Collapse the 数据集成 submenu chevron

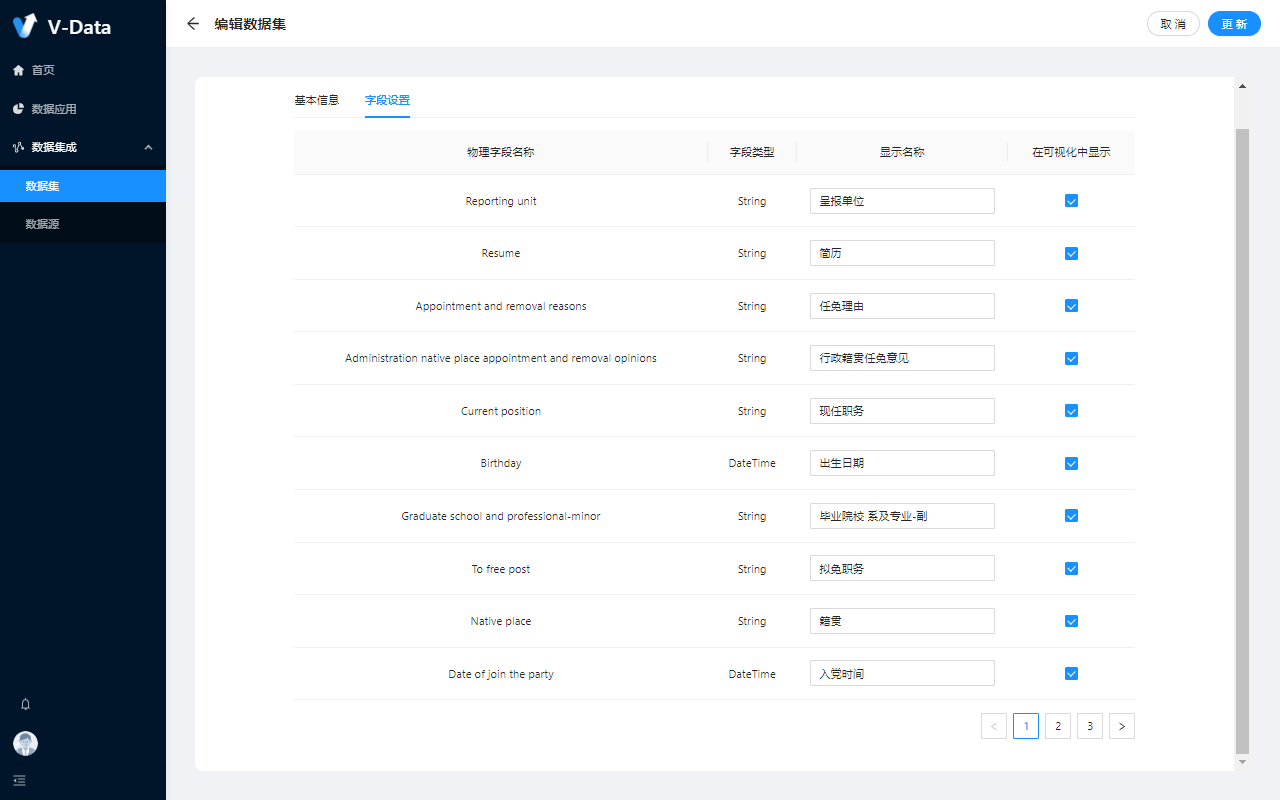(x=148, y=148)
